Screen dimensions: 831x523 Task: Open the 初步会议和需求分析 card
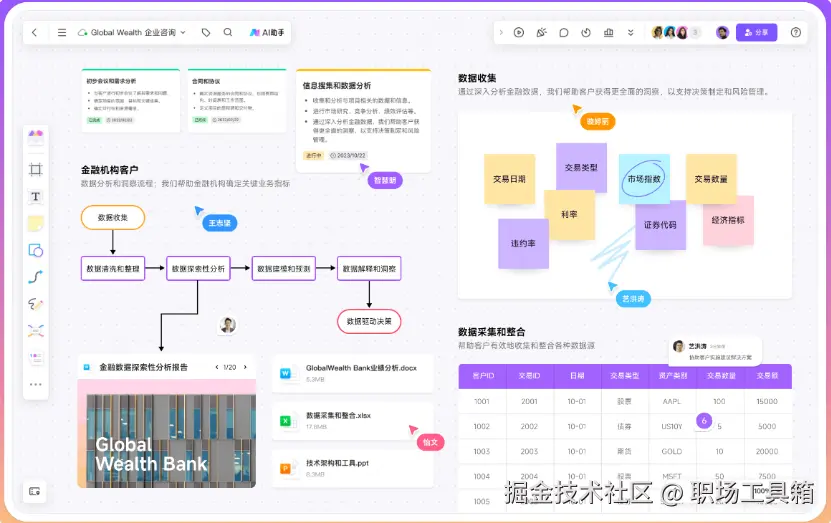tap(131, 101)
